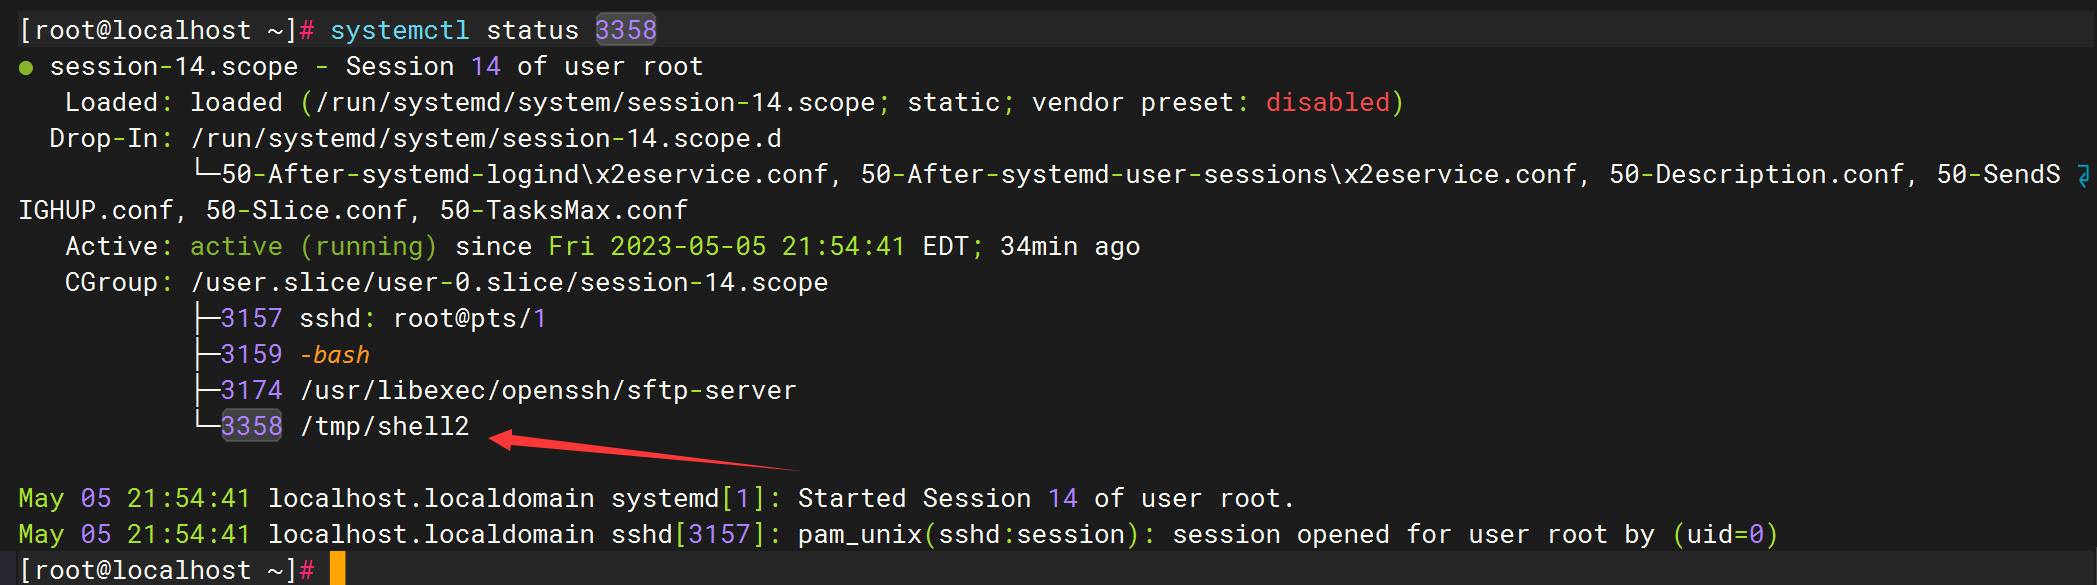2097x585 pixels.
Task: Click the Drop-In directory path session-14.scope.d
Action: tap(486, 139)
